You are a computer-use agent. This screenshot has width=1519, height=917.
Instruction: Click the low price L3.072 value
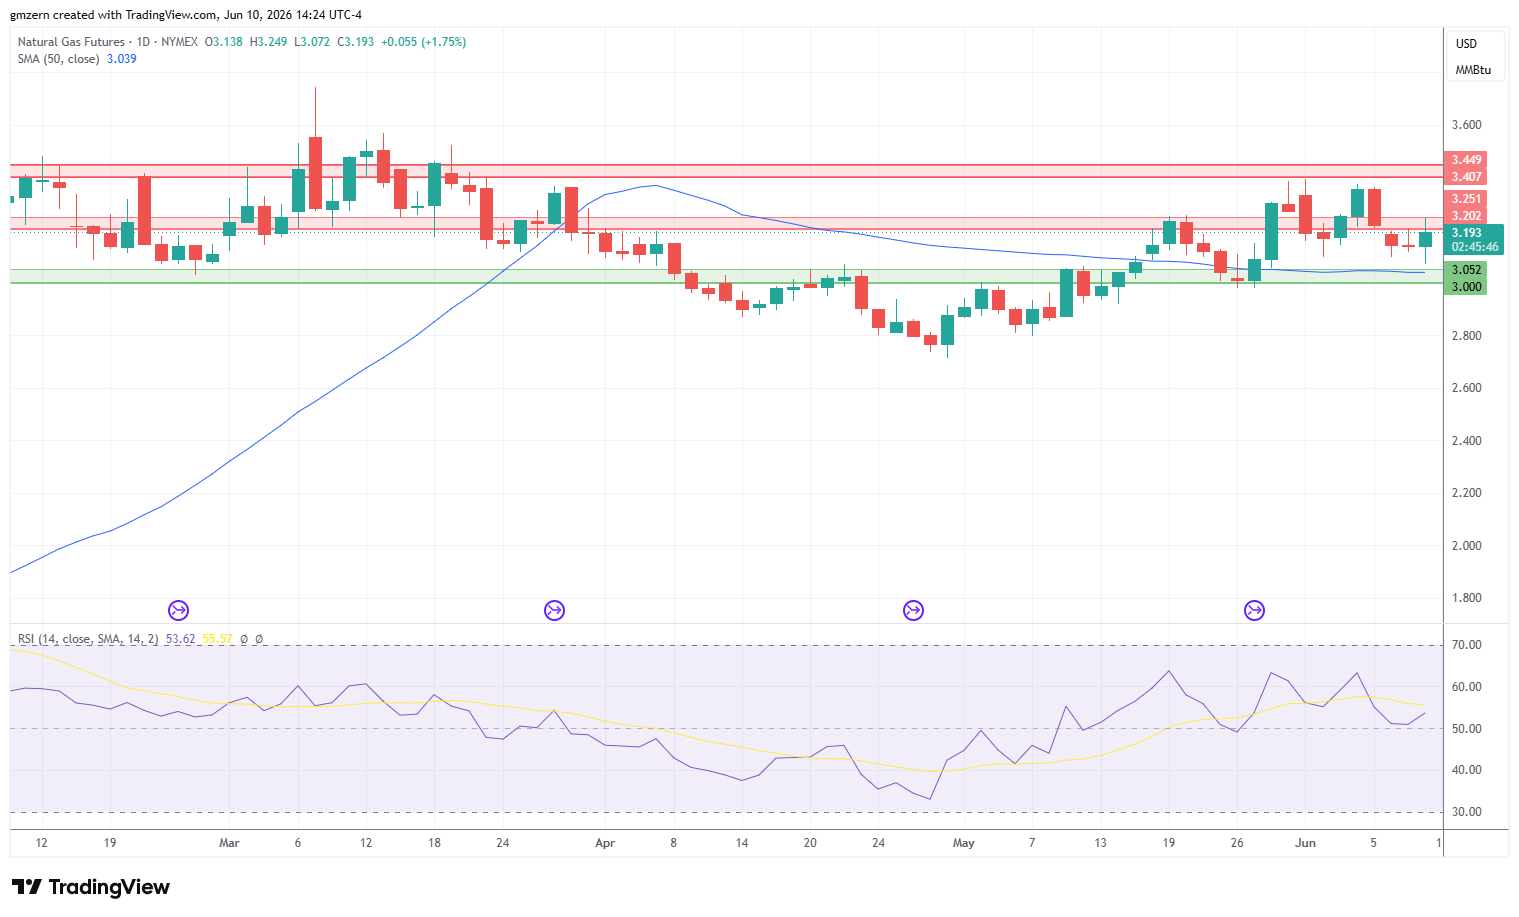point(312,42)
